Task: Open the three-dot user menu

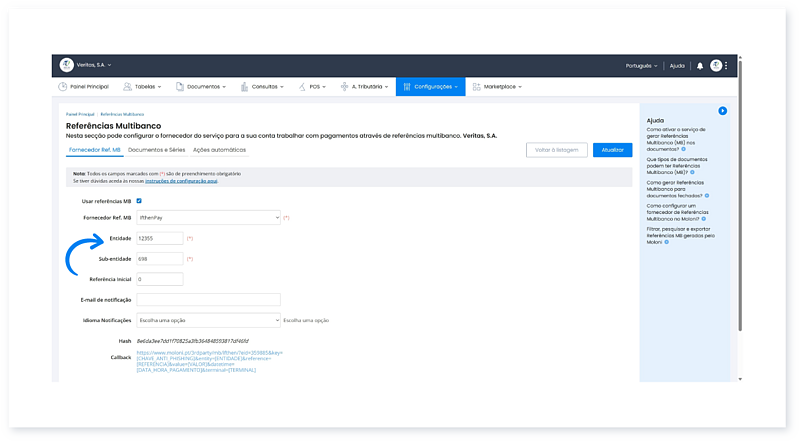Action: [x=726, y=65]
